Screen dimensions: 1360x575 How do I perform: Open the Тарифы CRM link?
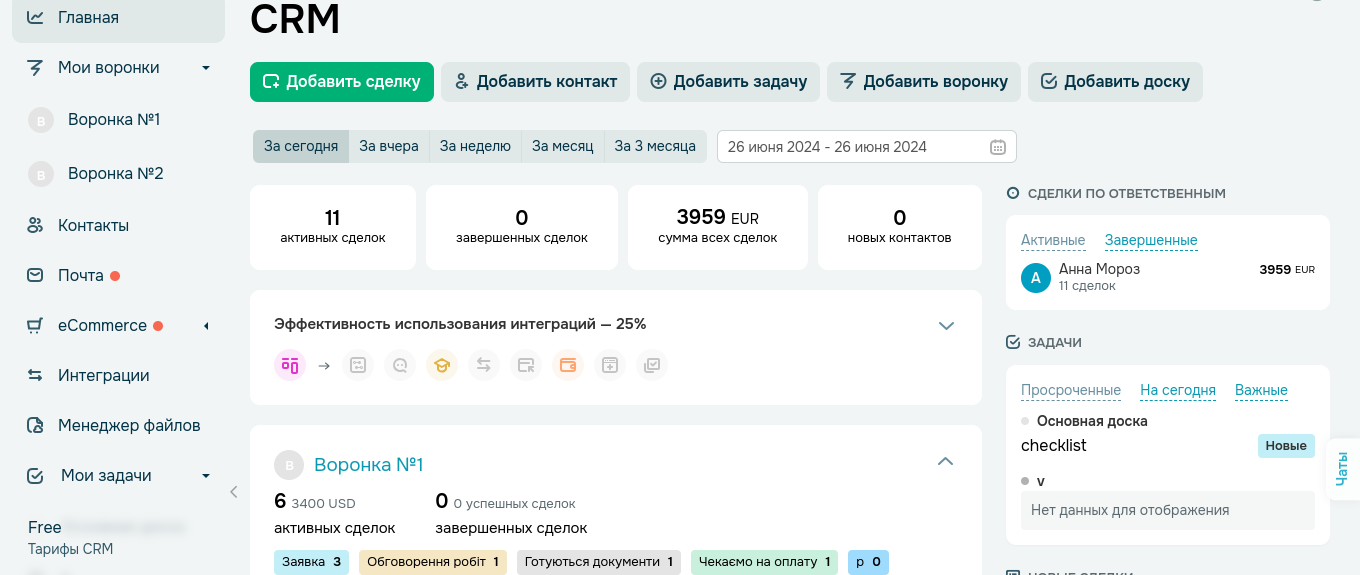click(70, 549)
